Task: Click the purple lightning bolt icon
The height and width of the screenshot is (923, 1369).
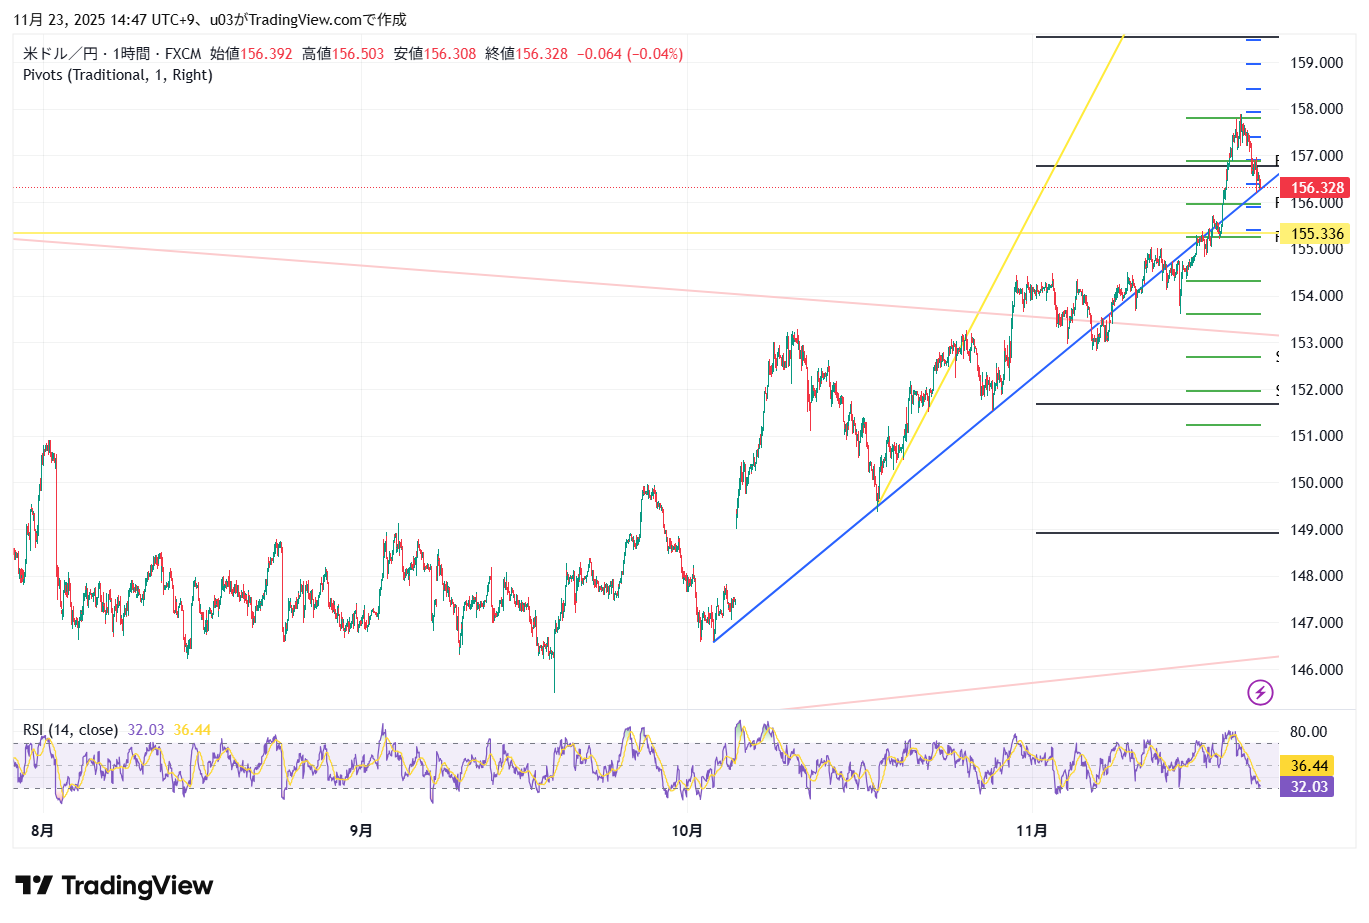Action: pos(1260,692)
